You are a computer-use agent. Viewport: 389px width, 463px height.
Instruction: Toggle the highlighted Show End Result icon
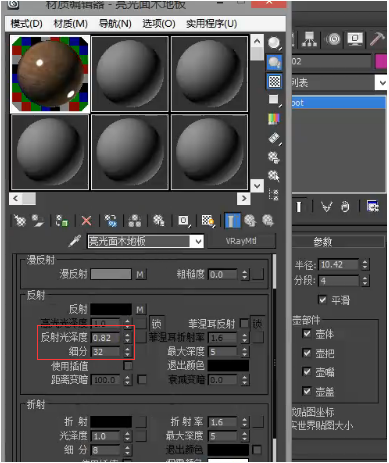pos(232,221)
